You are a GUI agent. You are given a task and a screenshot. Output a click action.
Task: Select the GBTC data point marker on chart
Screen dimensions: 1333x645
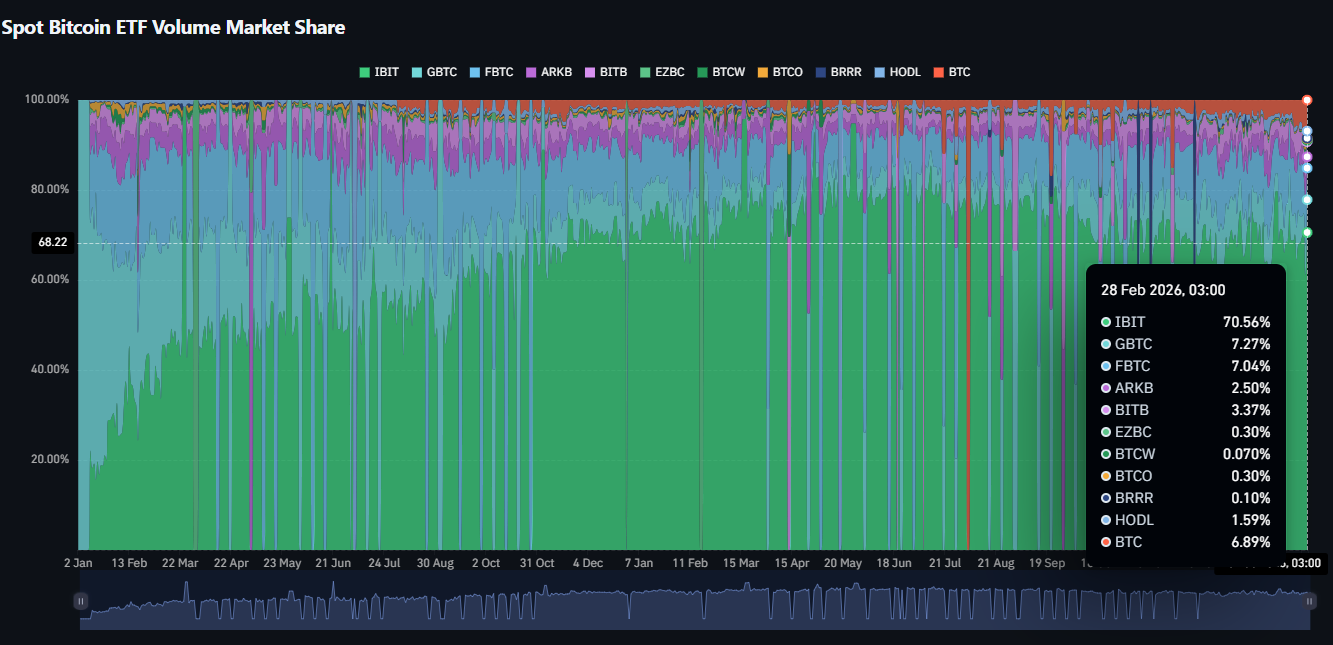click(1307, 200)
